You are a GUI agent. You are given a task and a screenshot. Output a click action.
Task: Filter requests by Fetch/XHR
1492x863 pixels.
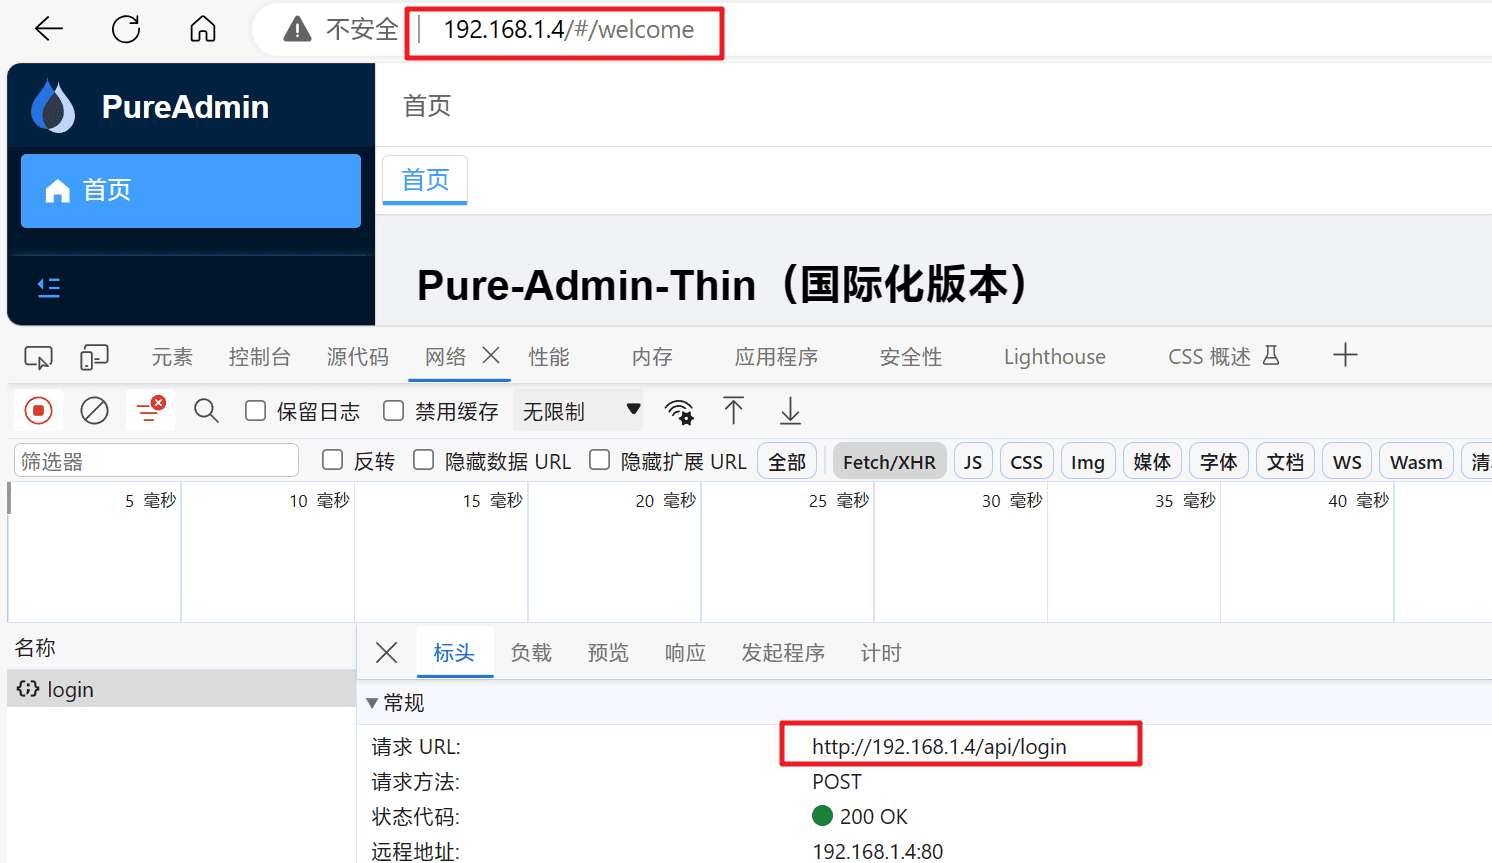click(x=889, y=462)
